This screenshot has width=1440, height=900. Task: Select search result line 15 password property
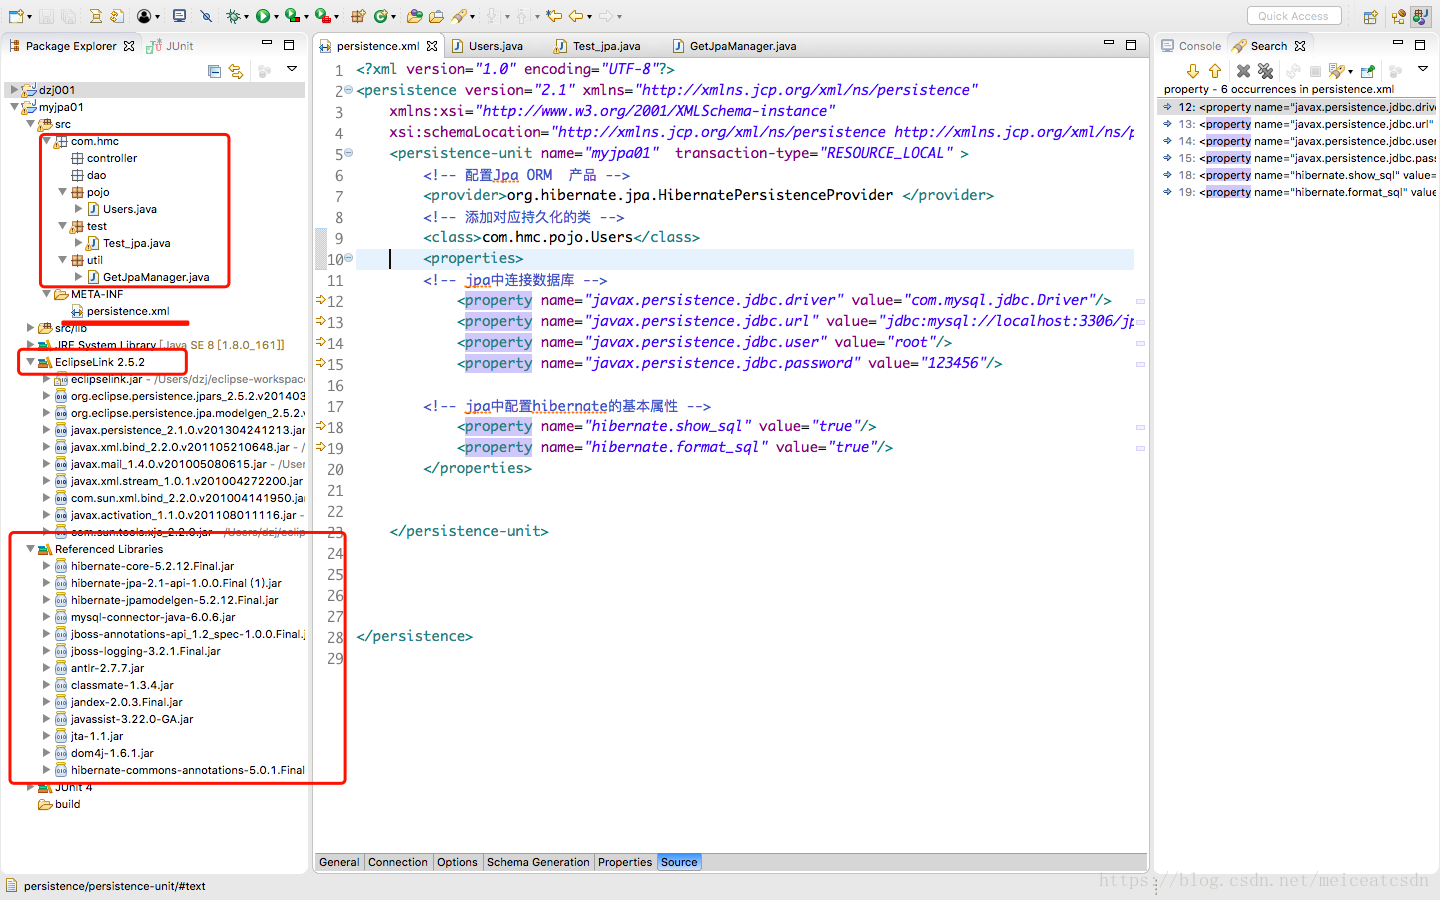(1298, 158)
